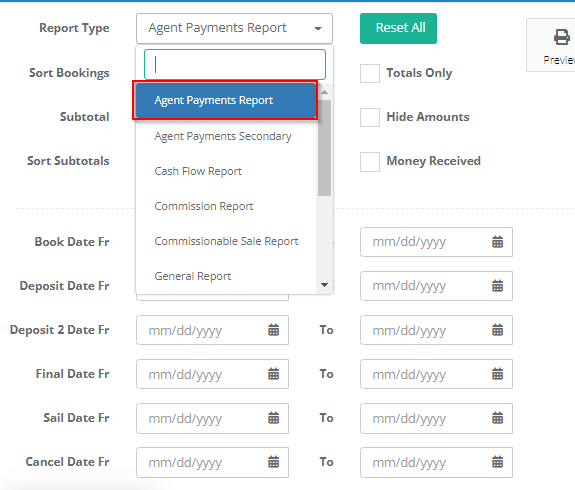Select Cash Flow Report from the list

pos(198,171)
